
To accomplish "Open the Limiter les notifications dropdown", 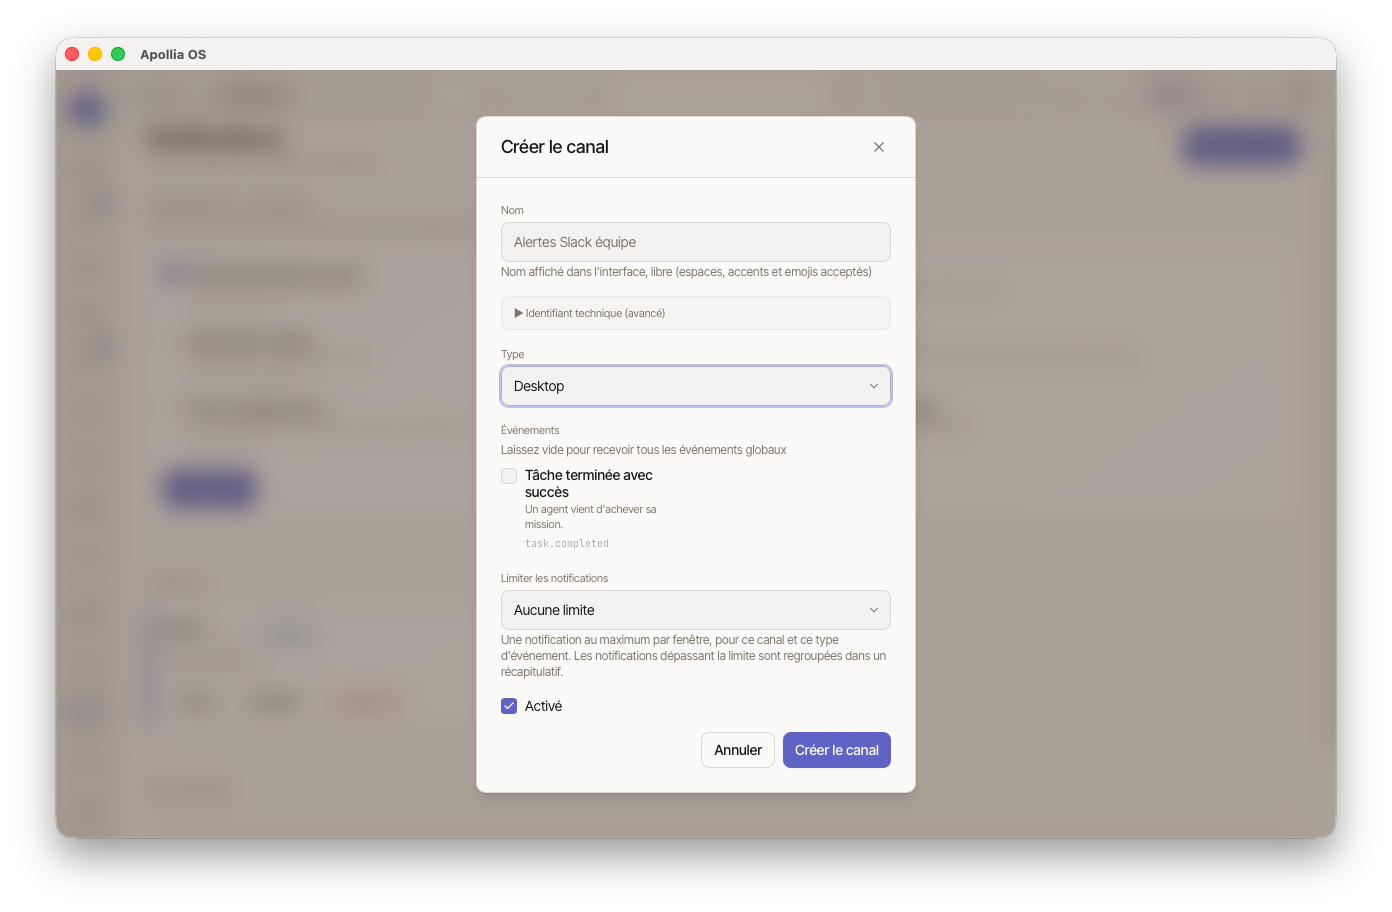I will point(696,610).
